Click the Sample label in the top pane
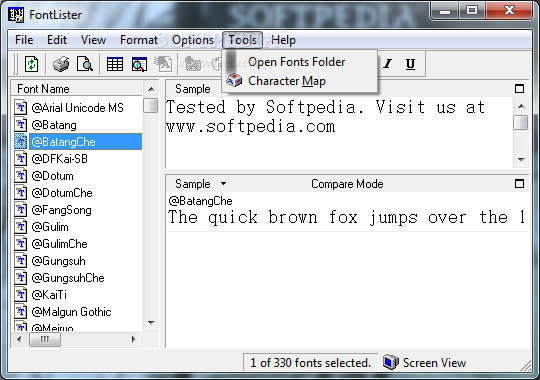The height and width of the screenshot is (380, 540). coord(193,89)
